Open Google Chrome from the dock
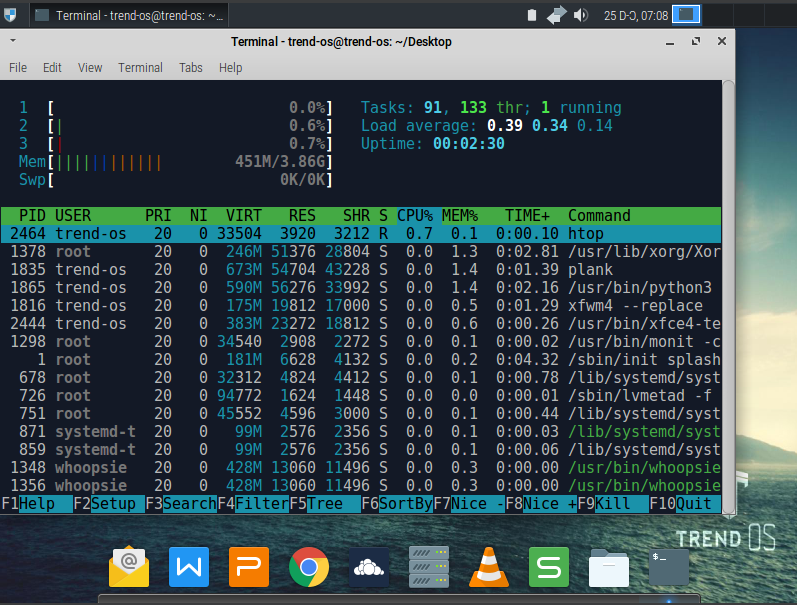This screenshot has height=605, width=797. tap(309, 567)
